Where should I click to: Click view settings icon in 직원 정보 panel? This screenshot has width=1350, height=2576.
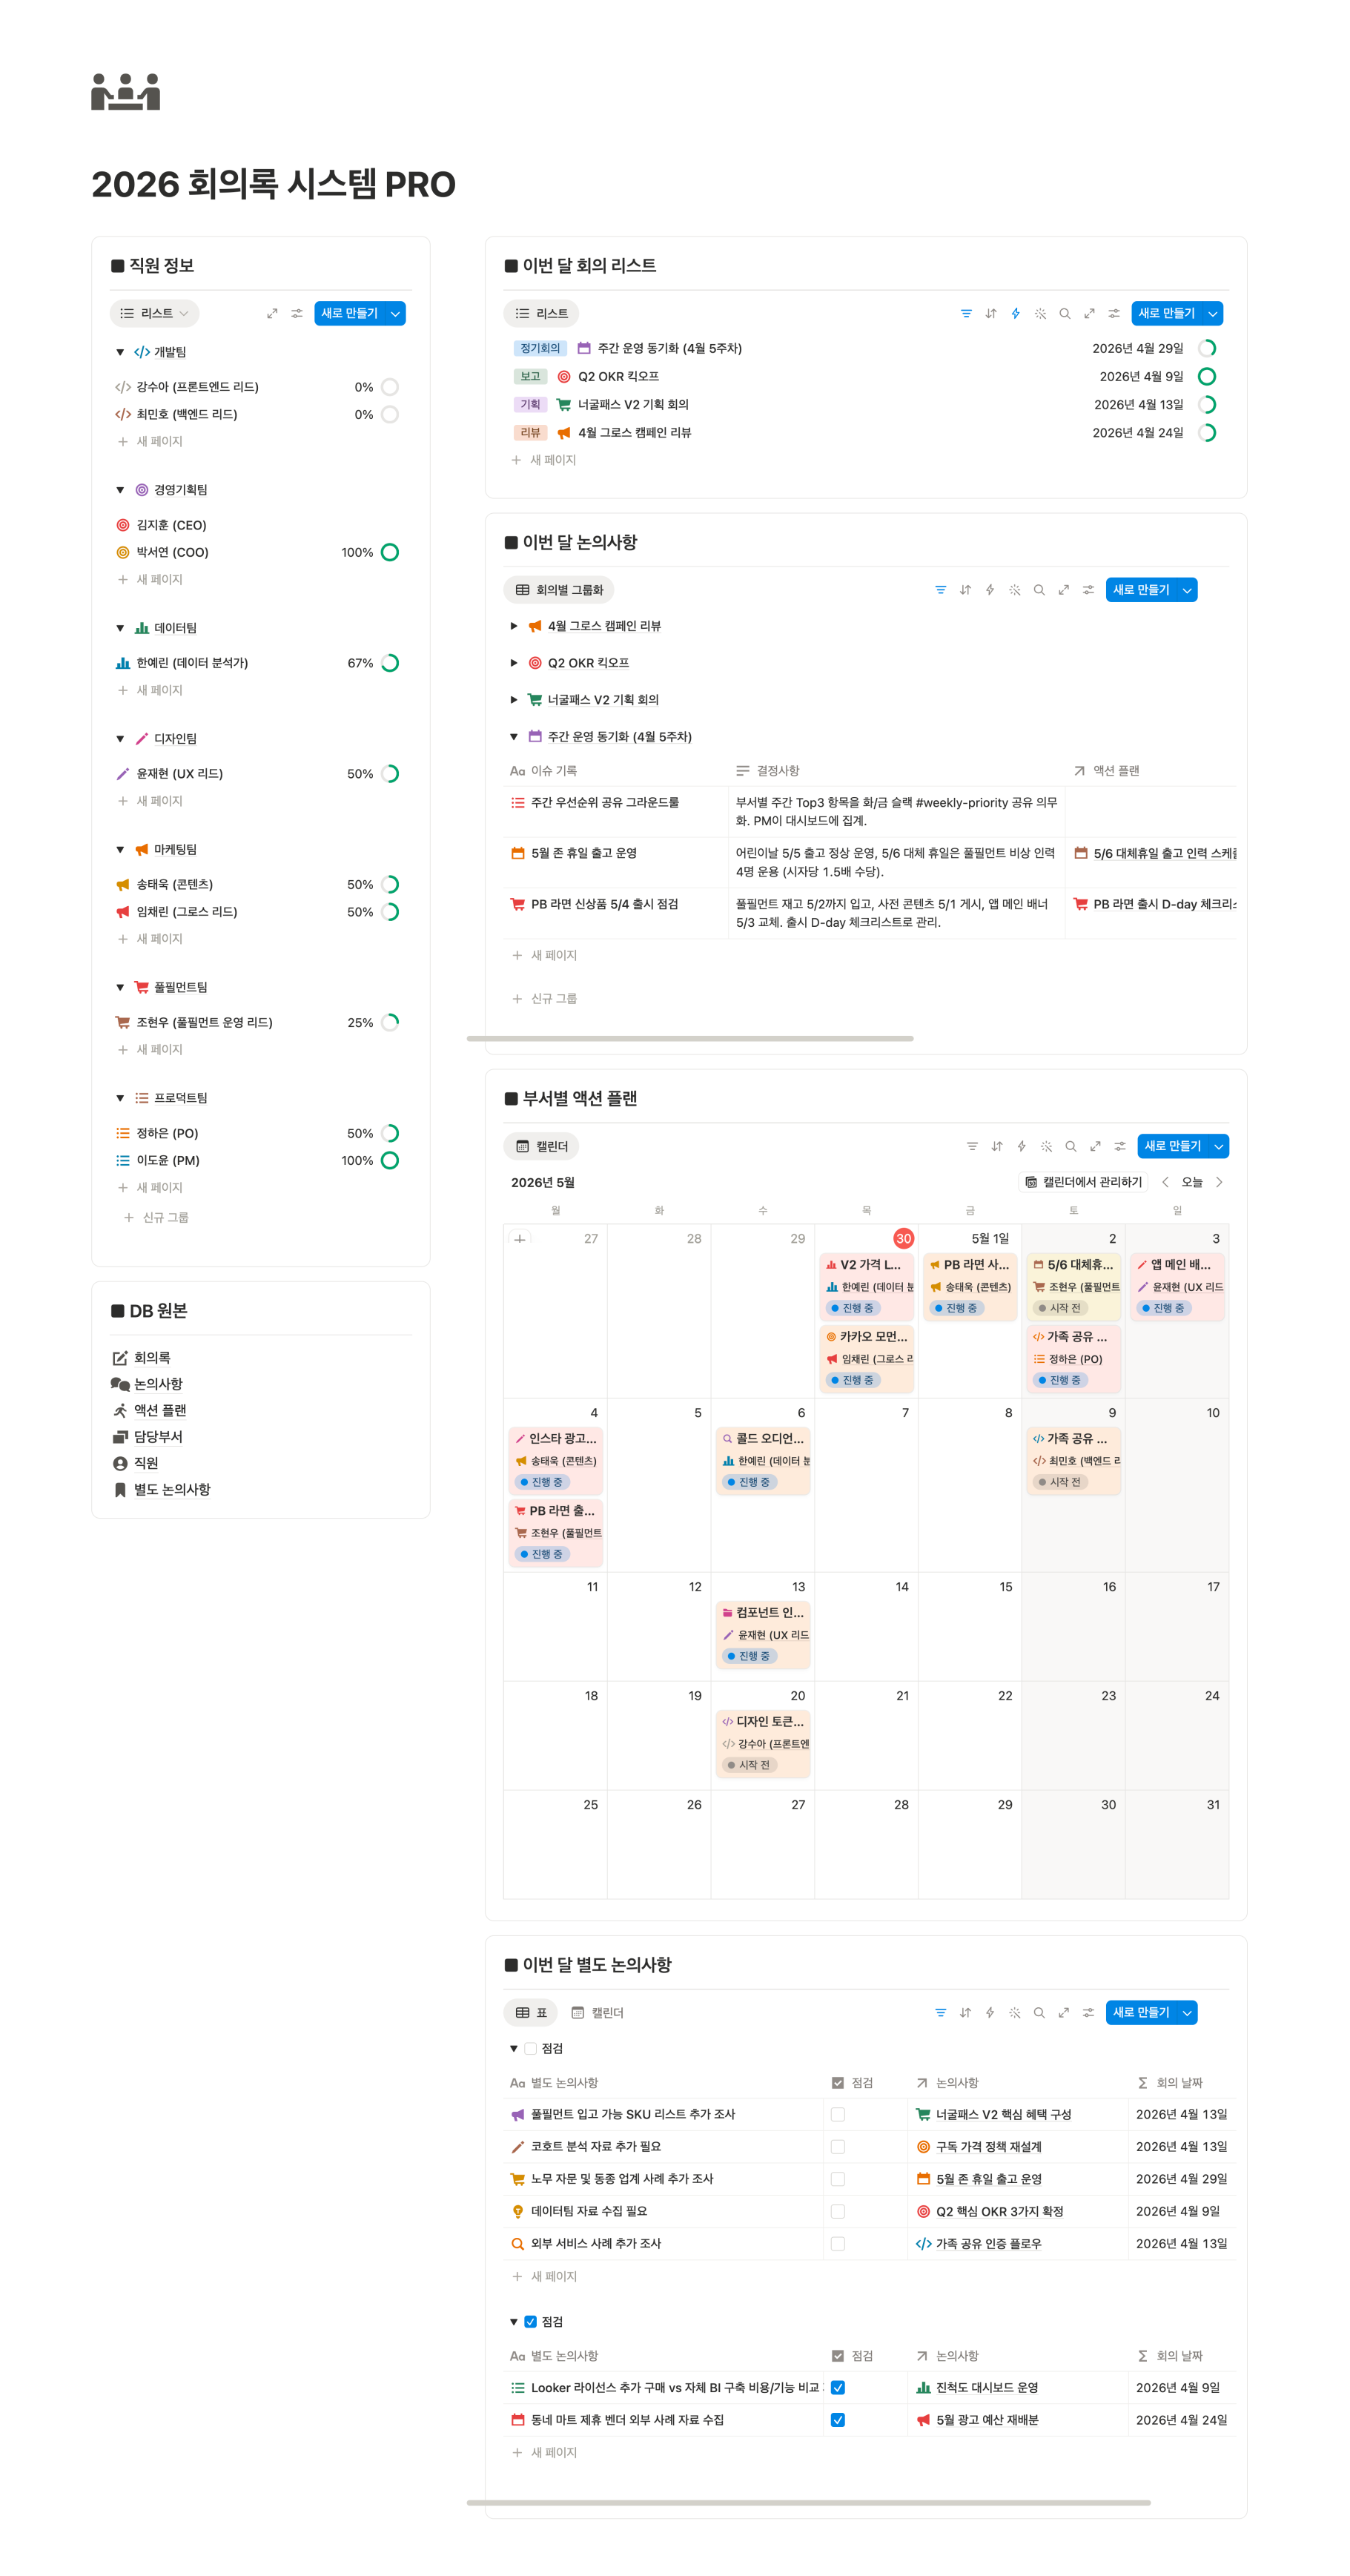click(297, 314)
